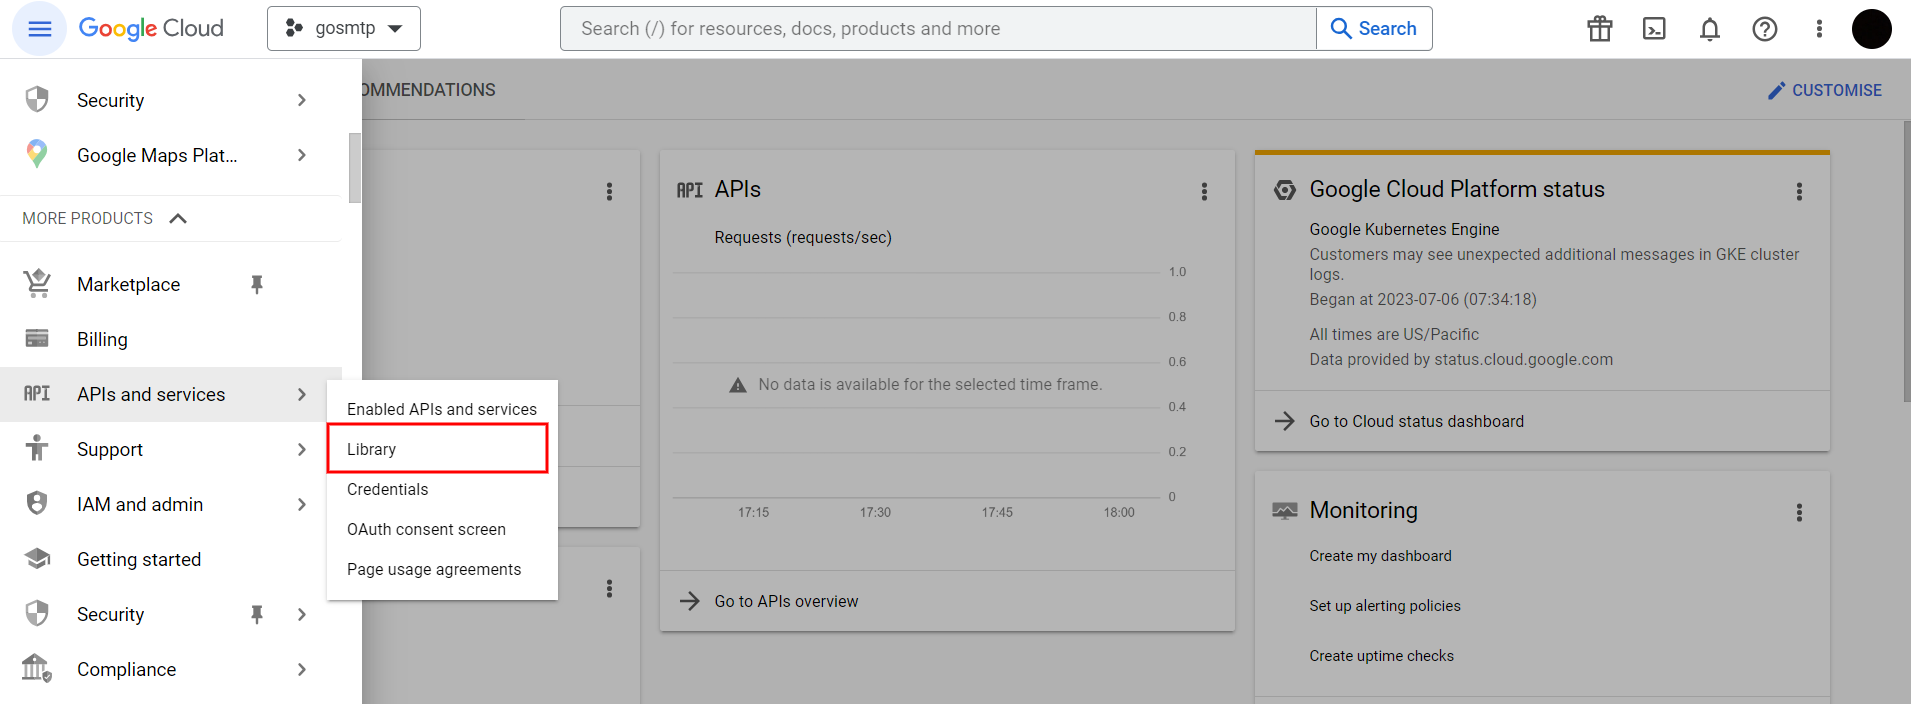Click the Getting started graduation cap icon
The image size is (1911, 704).
pos(37,558)
